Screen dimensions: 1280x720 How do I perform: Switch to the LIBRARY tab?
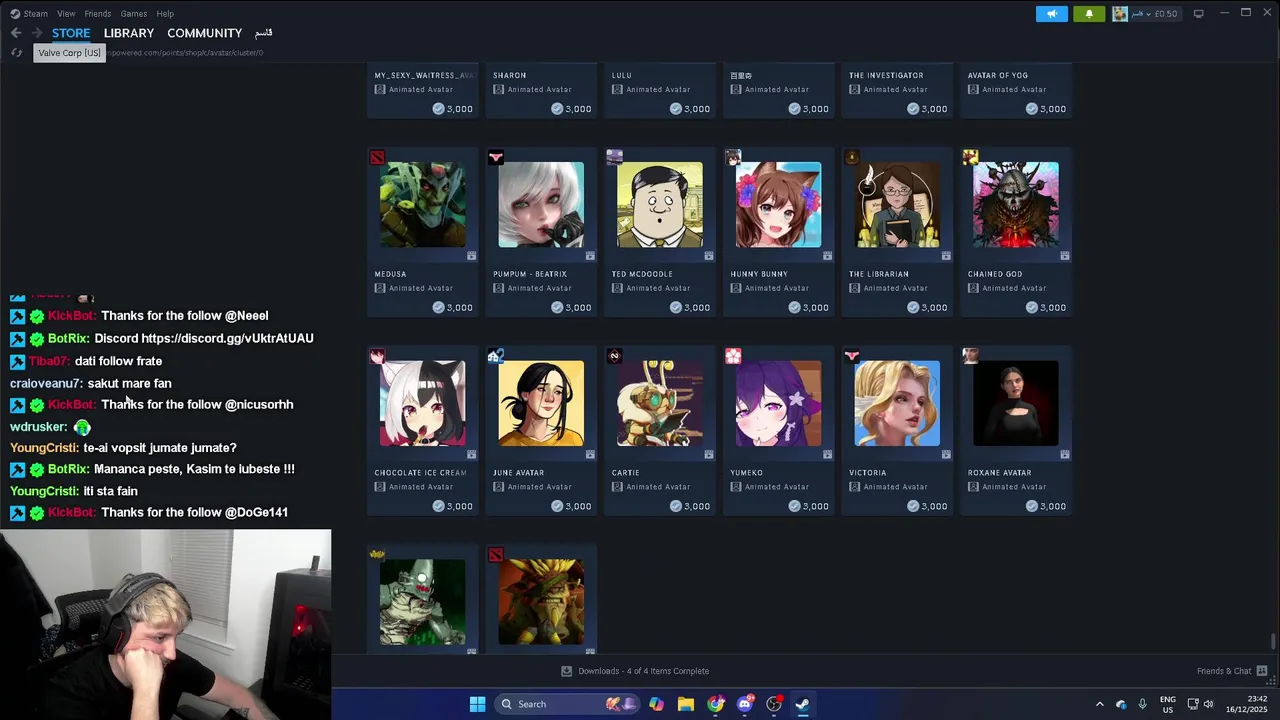coord(129,33)
